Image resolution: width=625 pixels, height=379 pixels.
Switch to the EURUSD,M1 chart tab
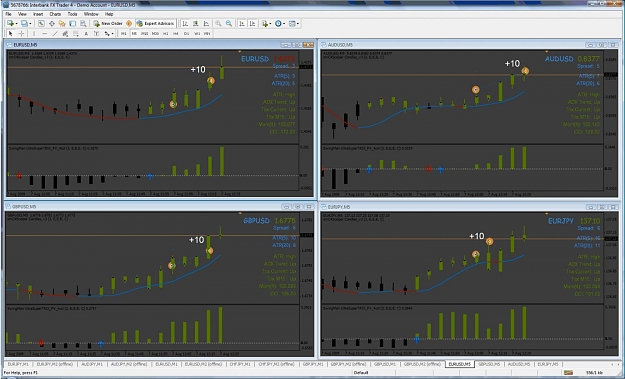click(166, 364)
